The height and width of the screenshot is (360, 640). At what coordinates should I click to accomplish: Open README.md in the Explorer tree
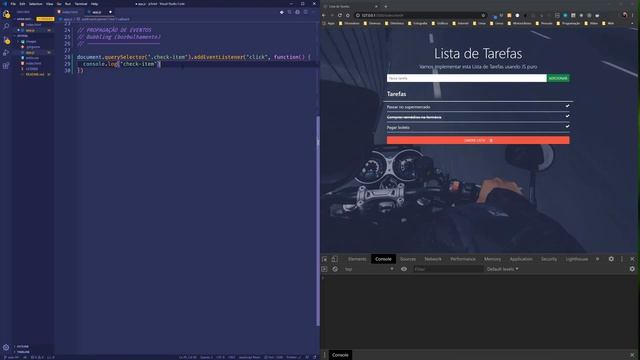[x=35, y=74]
